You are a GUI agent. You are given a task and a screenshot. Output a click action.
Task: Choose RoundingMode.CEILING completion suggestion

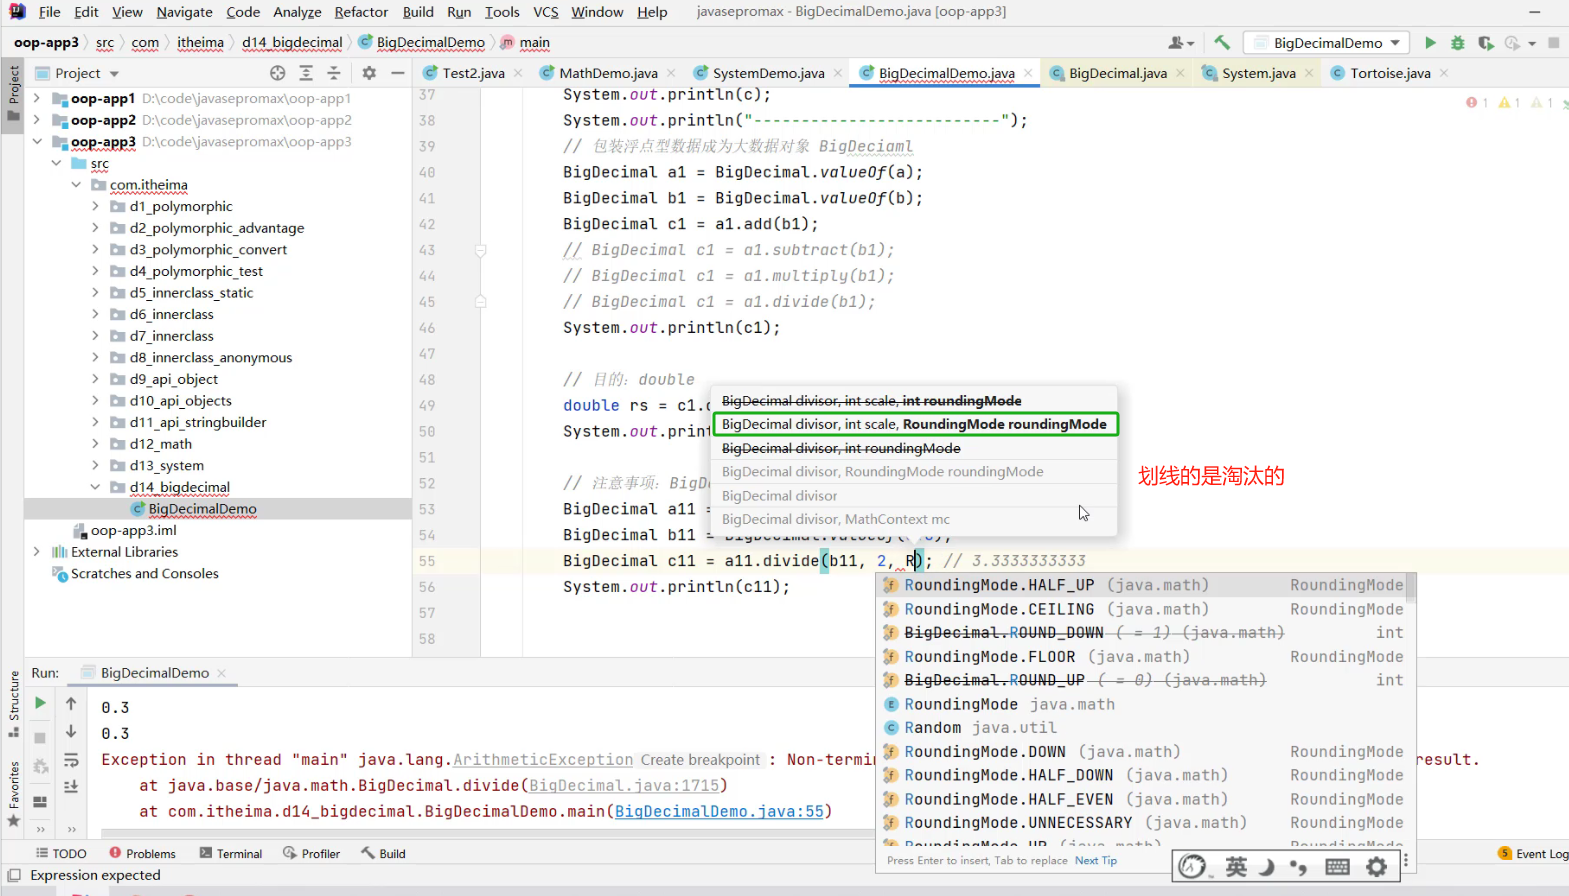(1141, 609)
